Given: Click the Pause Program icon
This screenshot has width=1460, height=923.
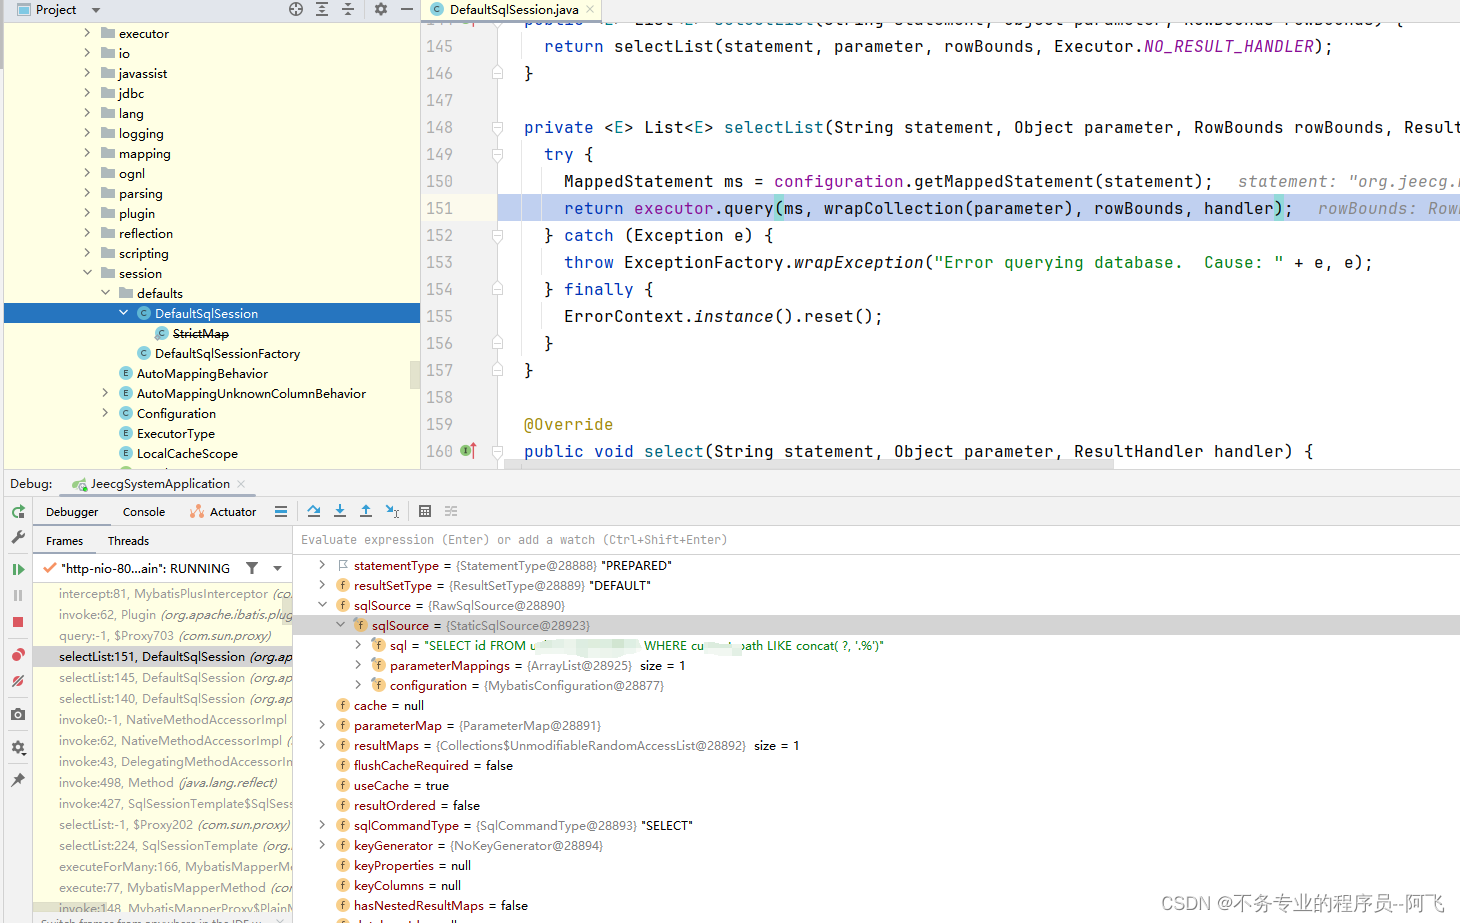Looking at the screenshot, I should (18, 595).
